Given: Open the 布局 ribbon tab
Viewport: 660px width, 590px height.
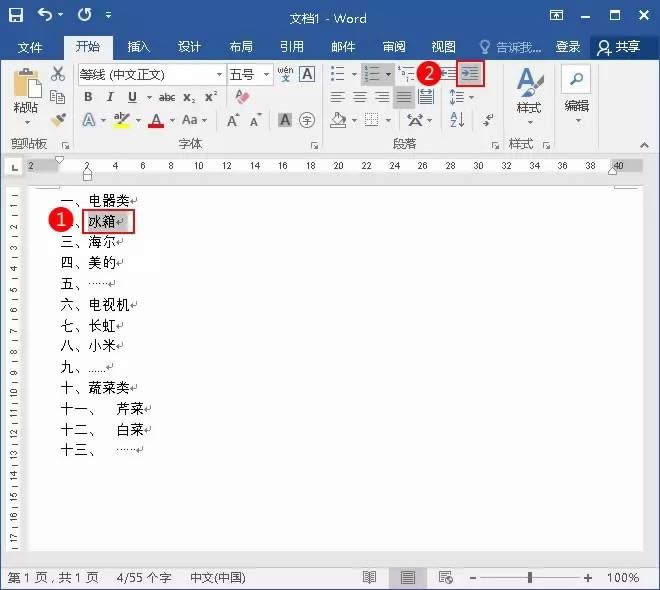Looking at the screenshot, I should pyautogui.click(x=241, y=47).
